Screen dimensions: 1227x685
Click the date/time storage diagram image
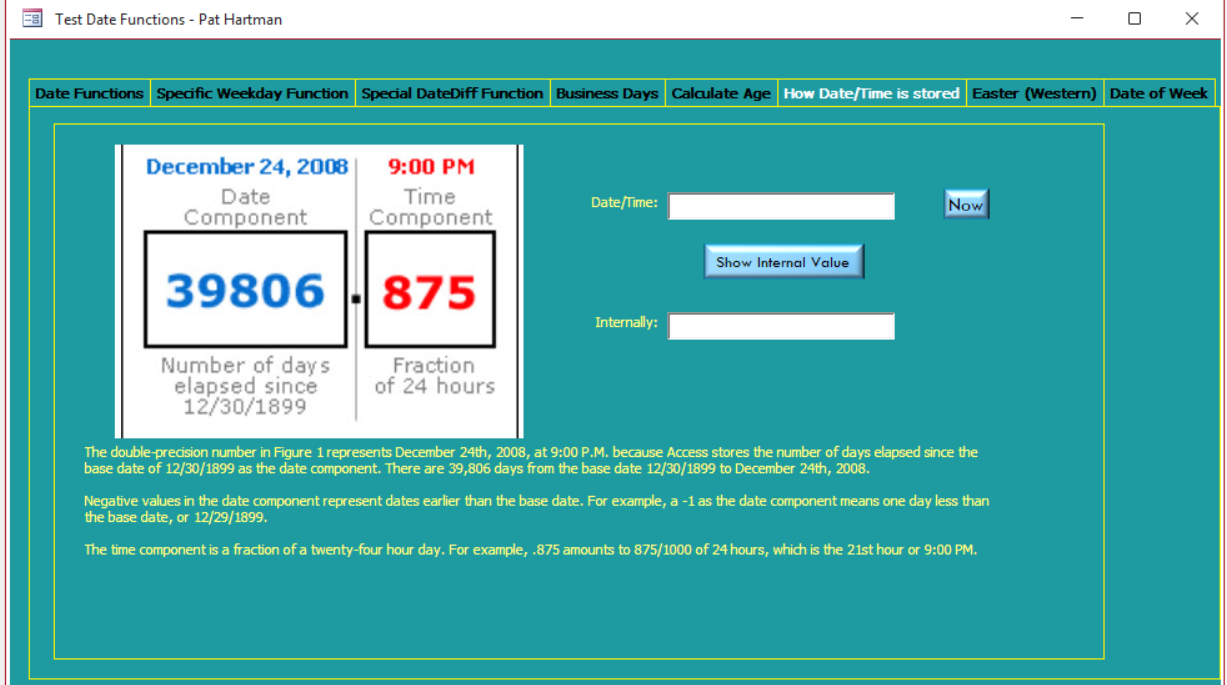[x=319, y=291]
